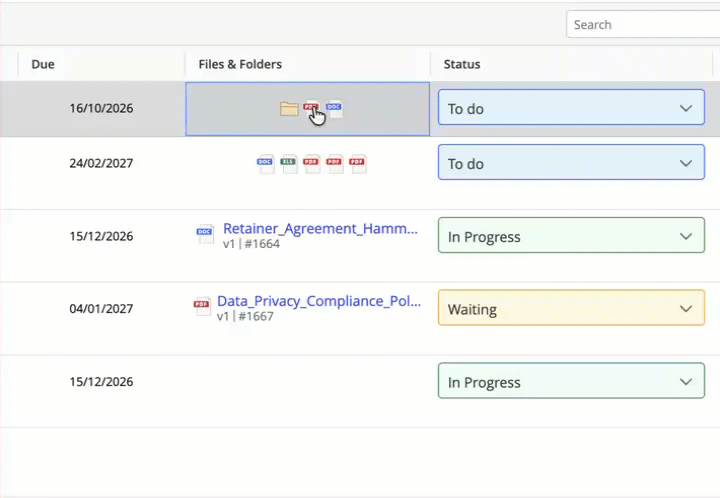
Task: Open In Progress dropdown in the row without files
Action: [x=571, y=381]
